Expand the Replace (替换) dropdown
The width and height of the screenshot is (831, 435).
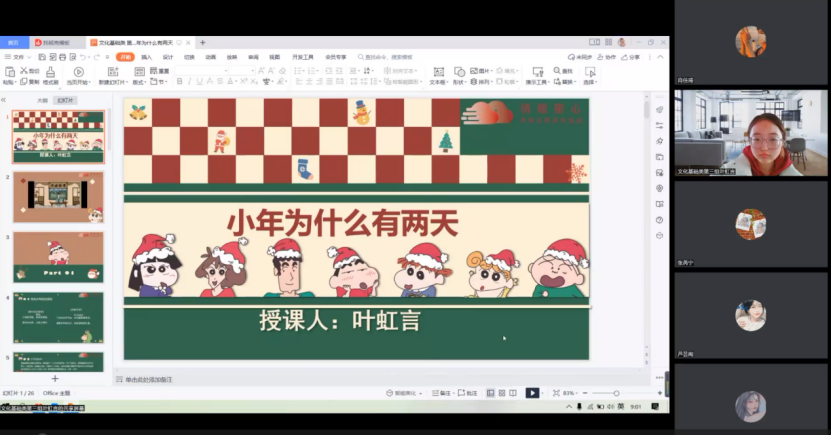[x=574, y=82]
